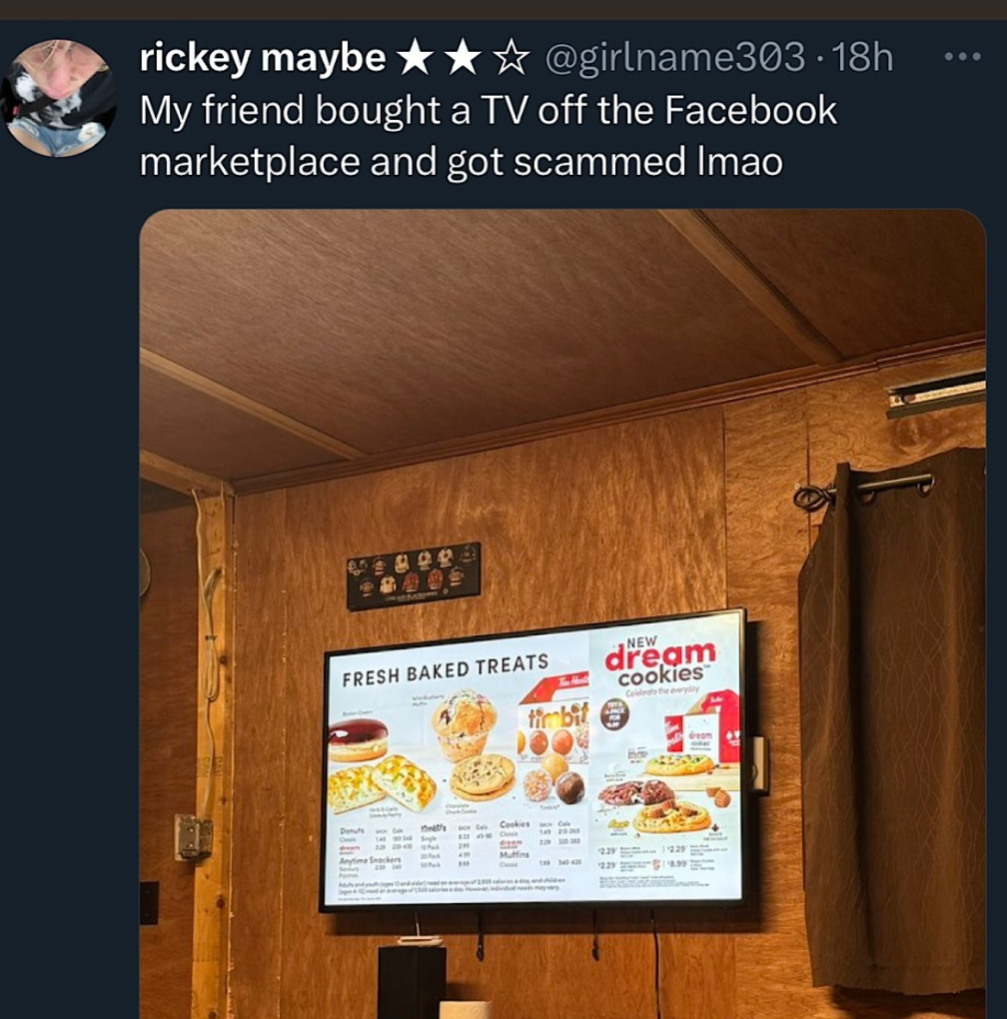Click the first filled star in display name
This screenshot has height=1019, width=1007.
tap(415, 58)
